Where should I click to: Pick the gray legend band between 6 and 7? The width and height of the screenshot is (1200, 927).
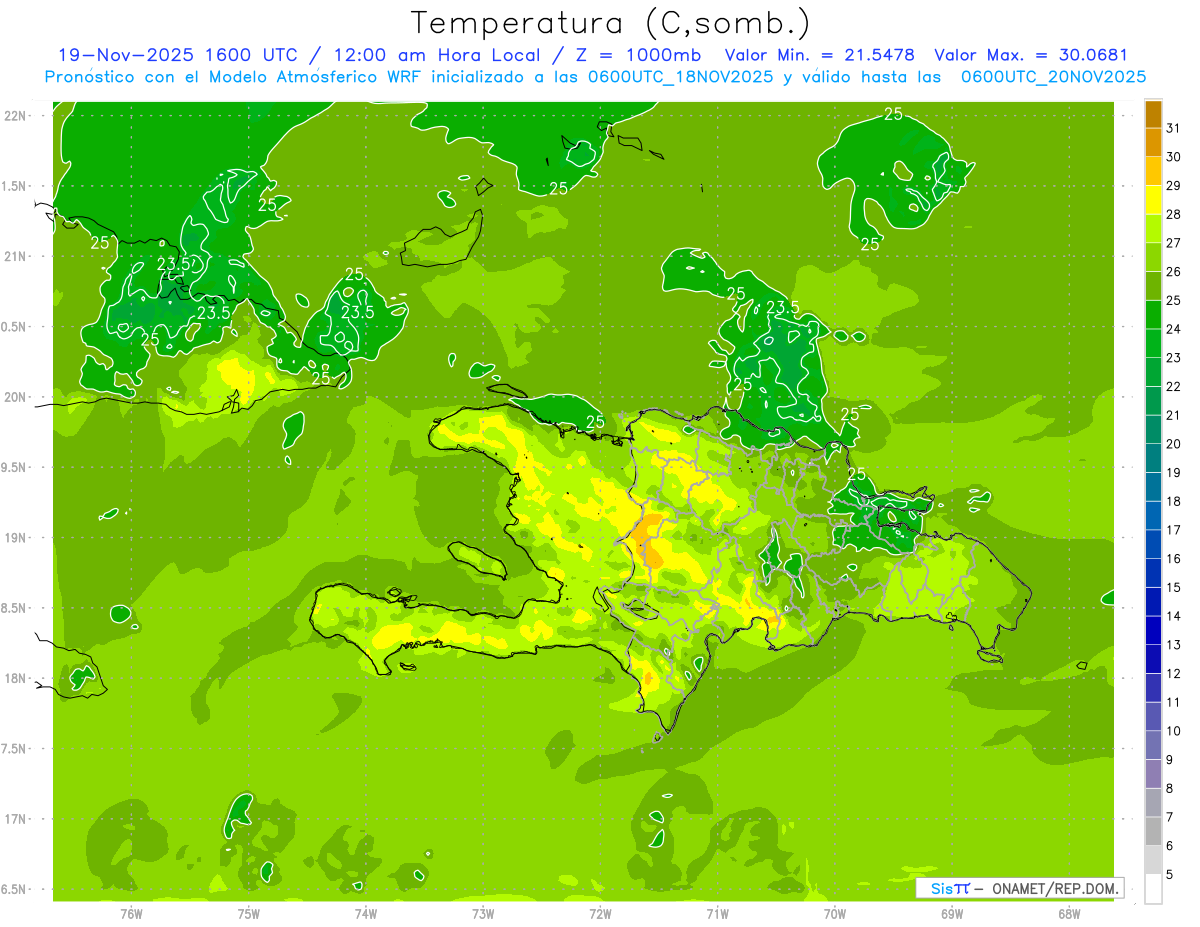tap(1153, 832)
